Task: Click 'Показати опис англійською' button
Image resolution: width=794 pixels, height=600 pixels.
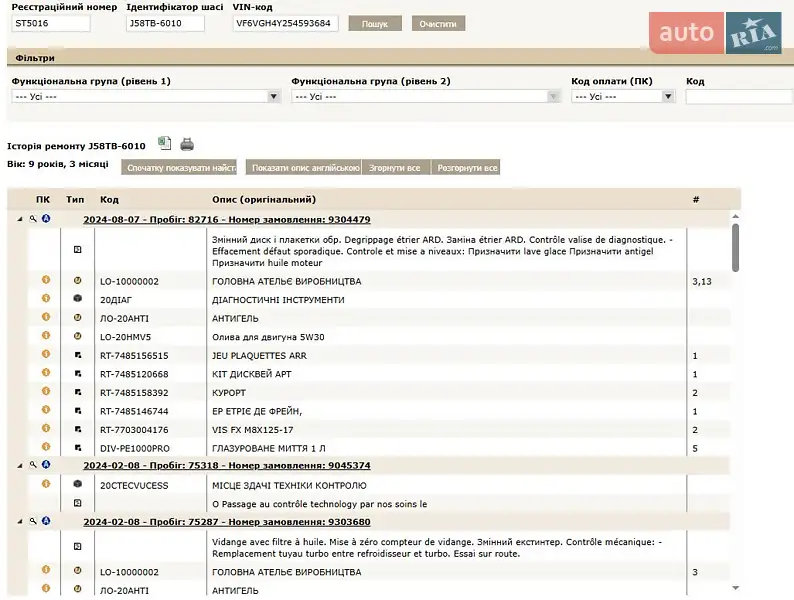Action: tap(303, 168)
